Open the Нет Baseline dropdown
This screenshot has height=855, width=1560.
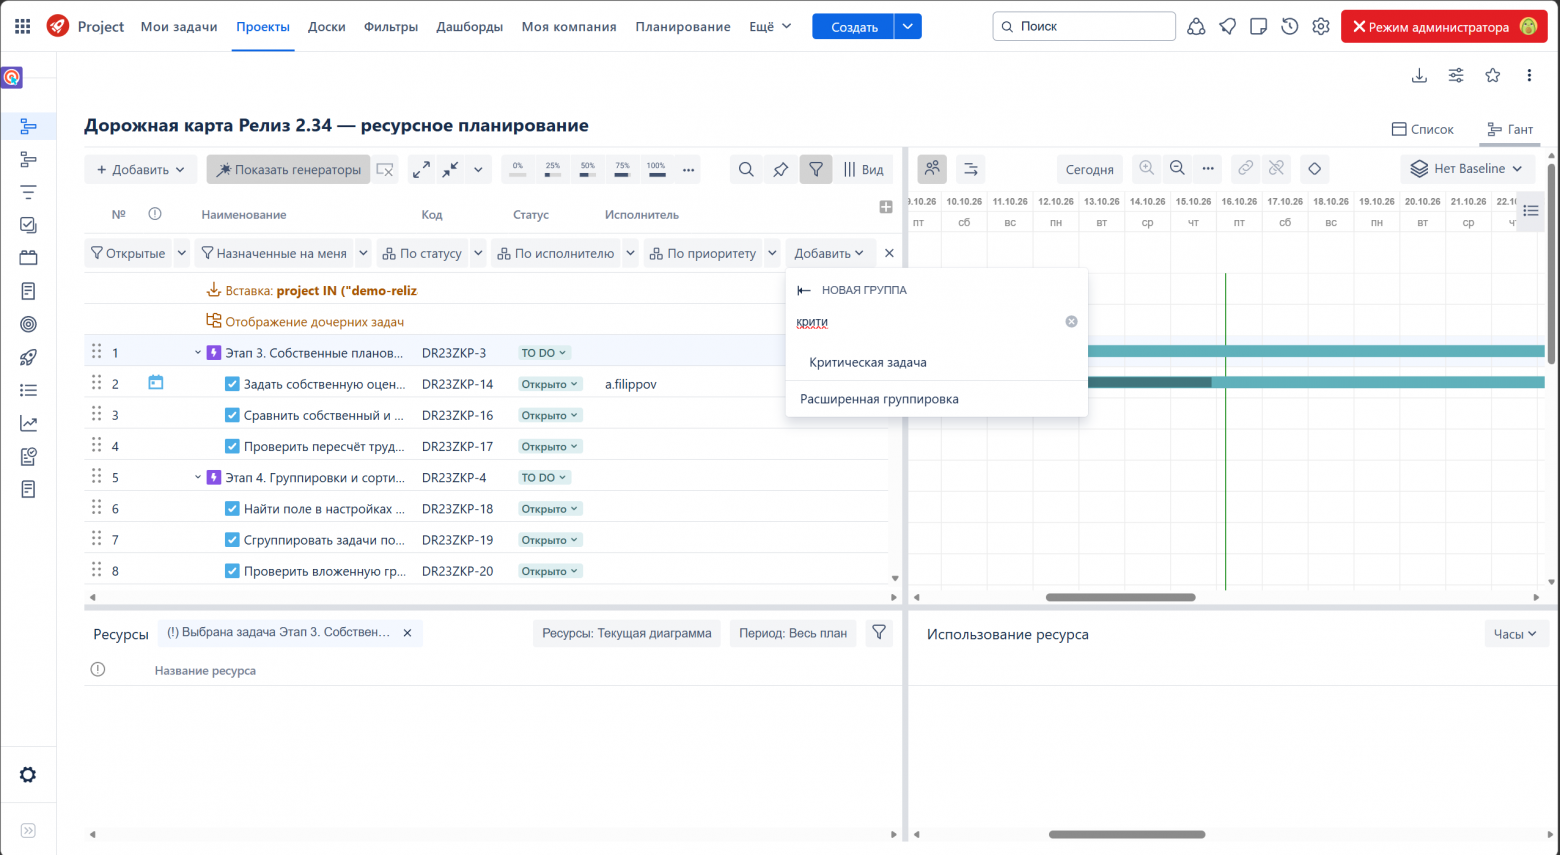(x=1467, y=169)
